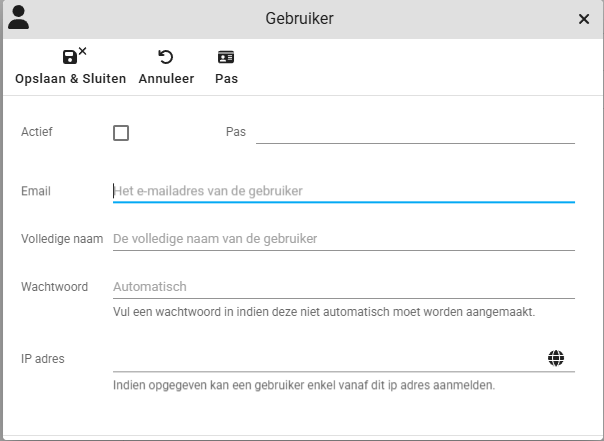Click the password hint text below Wachtwoord
The width and height of the screenshot is (604, 441).
[324, 312]
